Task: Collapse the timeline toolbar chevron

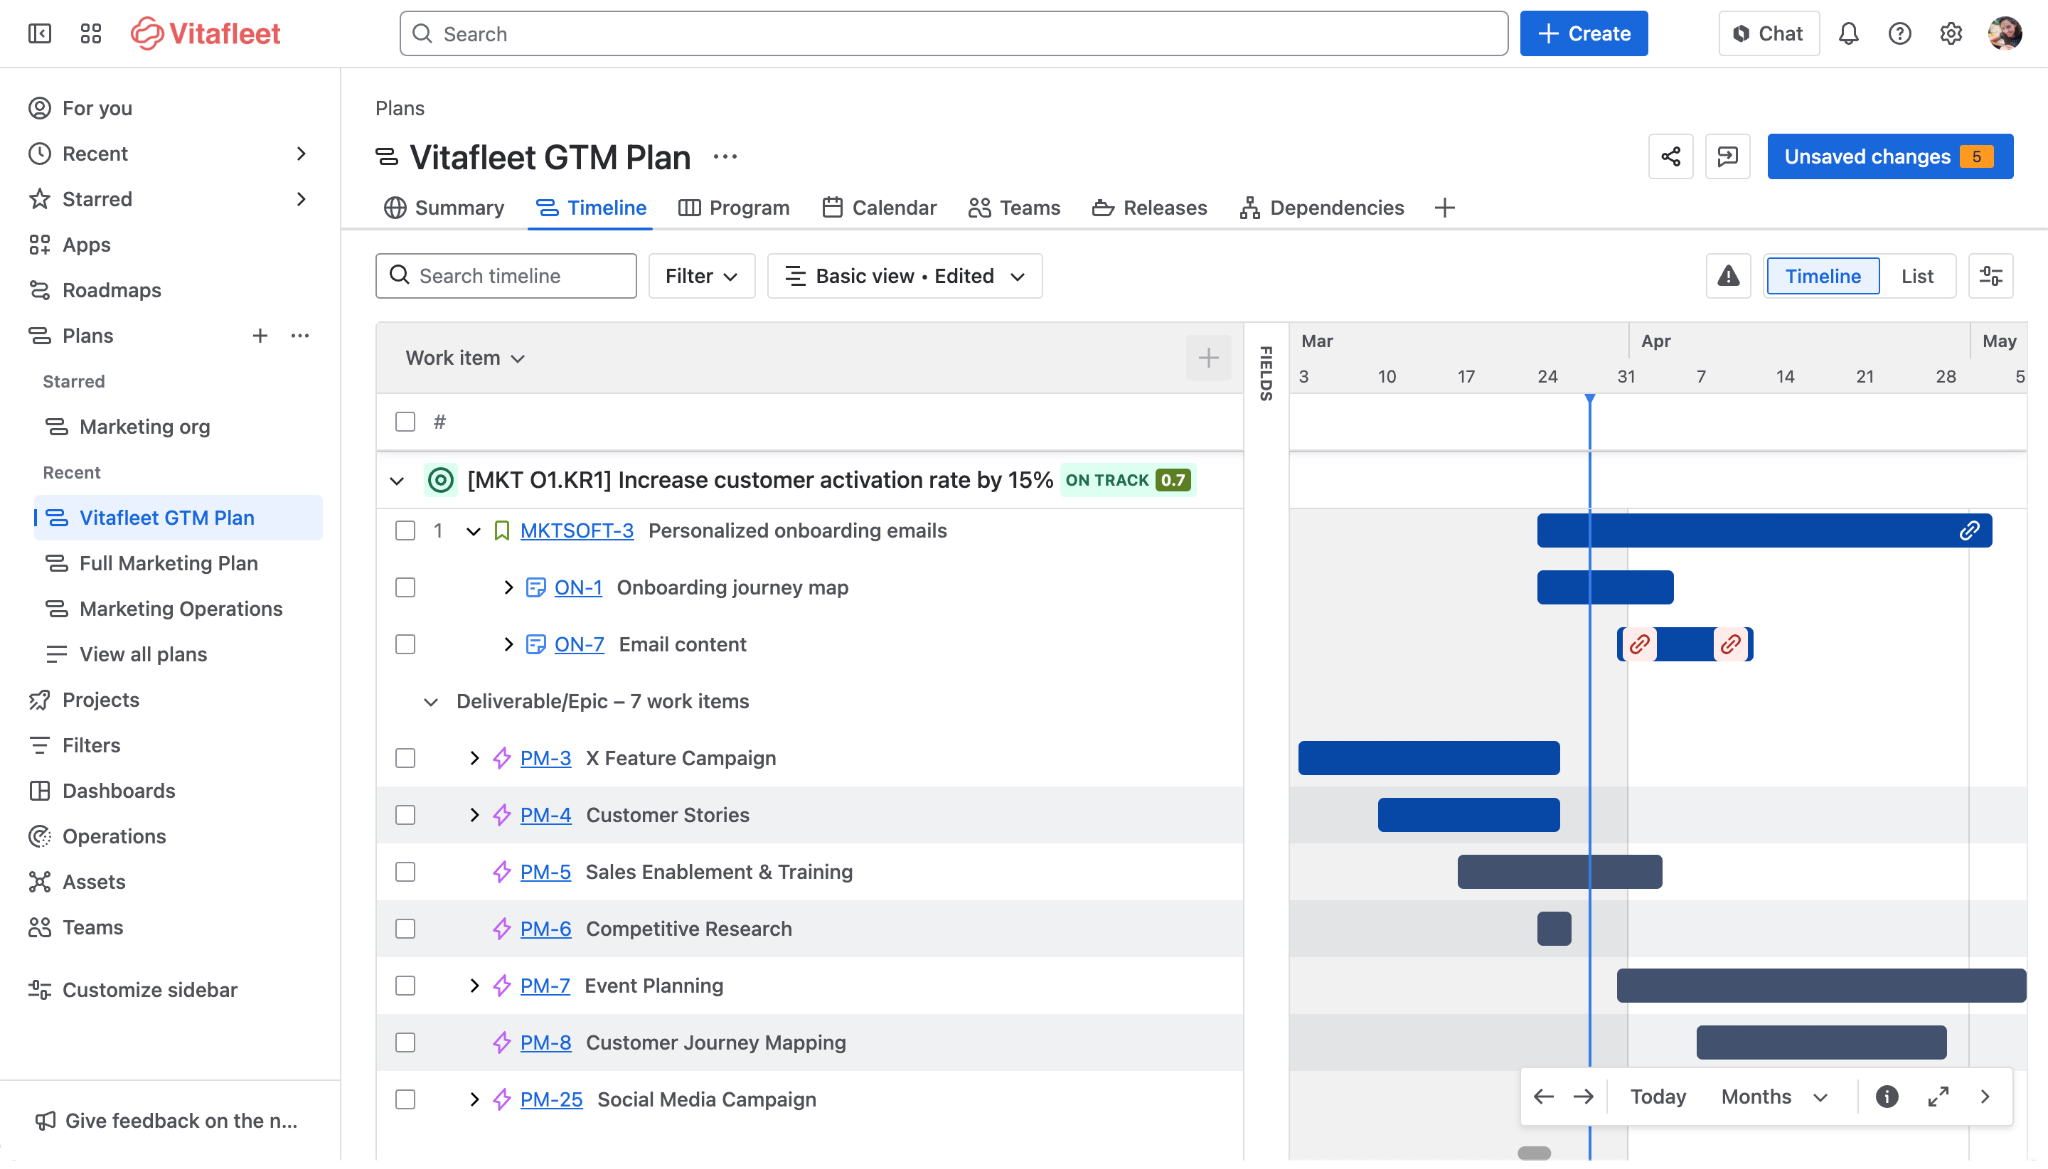Action: [1985, 1097]
